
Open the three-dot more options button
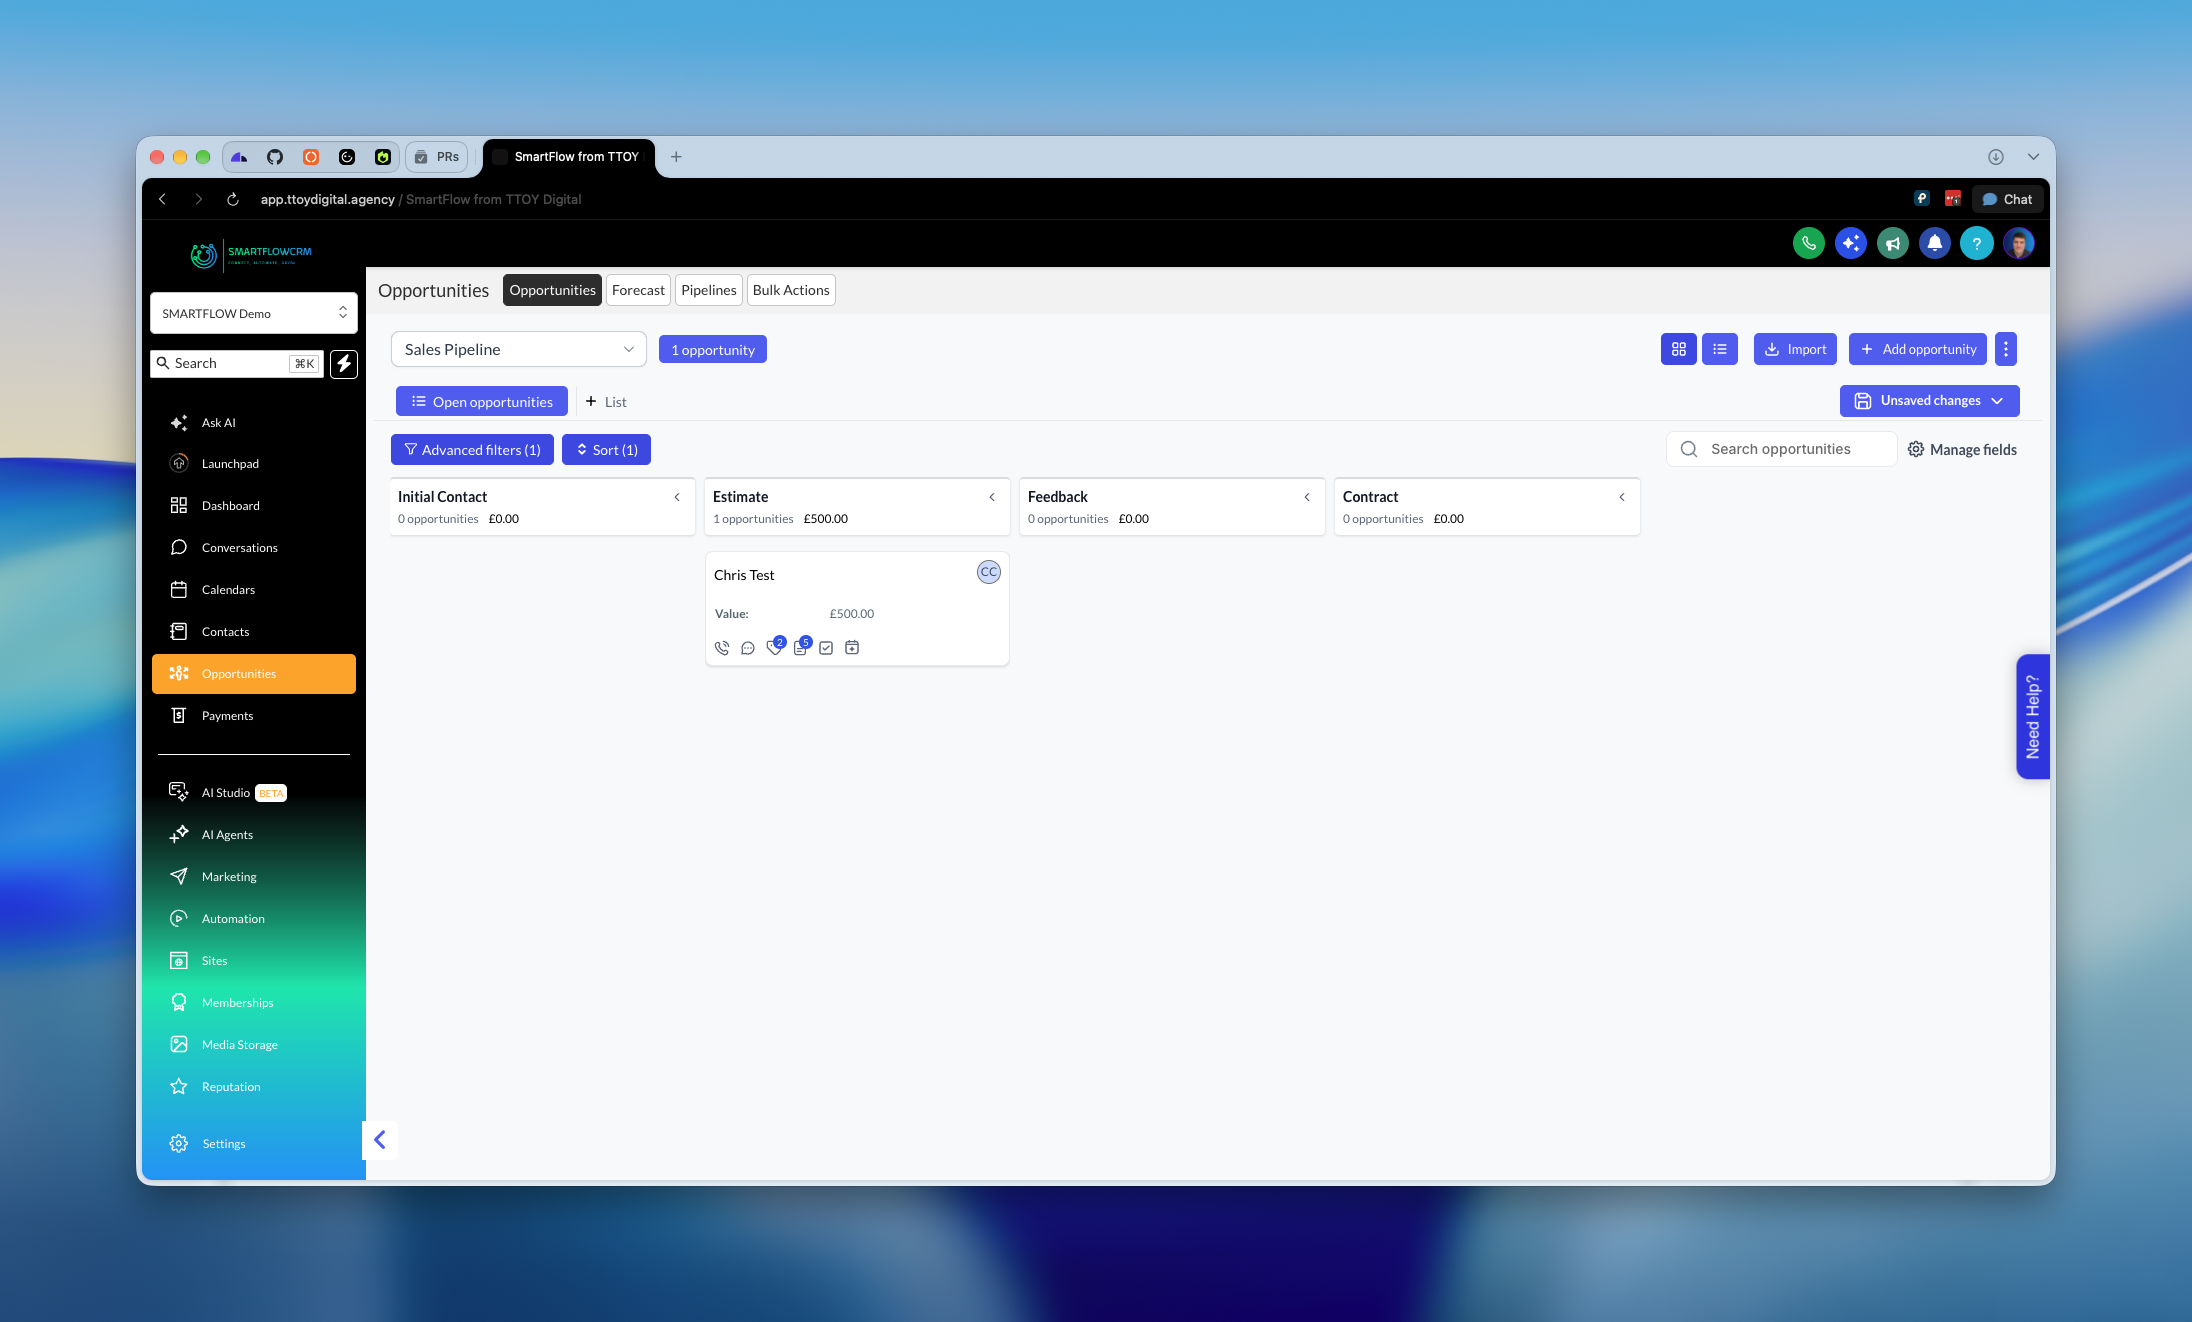[2006, 349]
